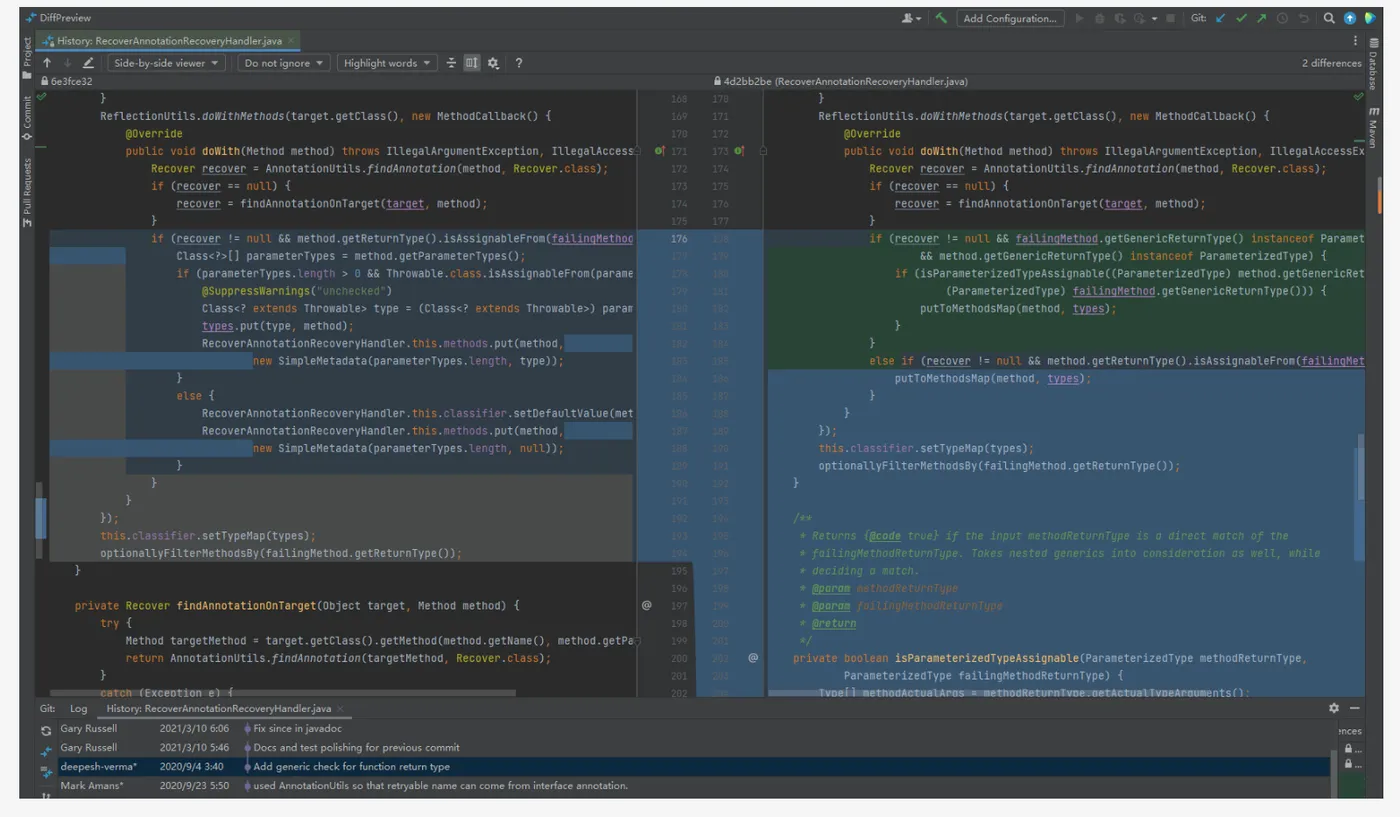Click '2 differences' counter text

pyautogui.click(x=1331, y=63)
